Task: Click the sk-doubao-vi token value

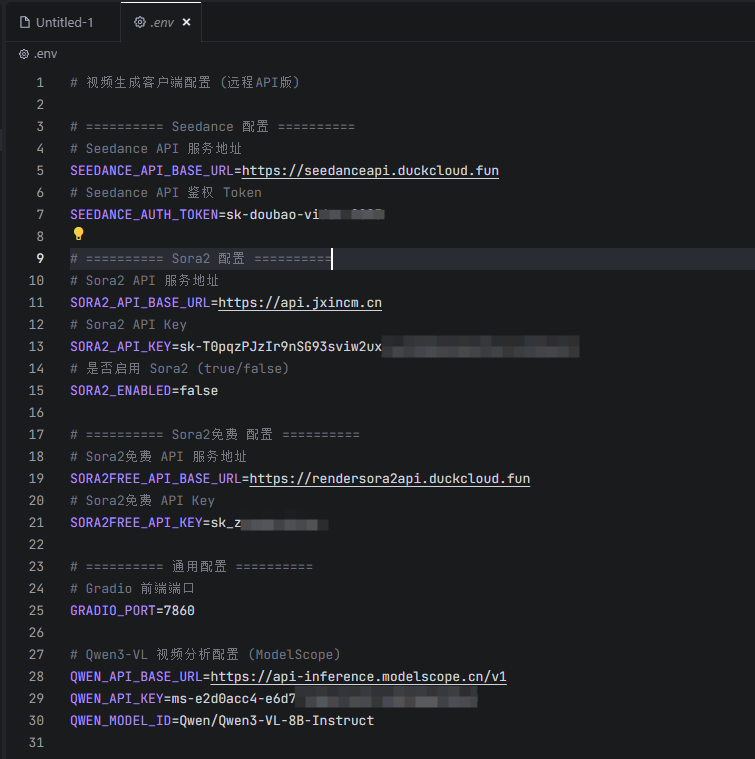Action: pos(272,215)
